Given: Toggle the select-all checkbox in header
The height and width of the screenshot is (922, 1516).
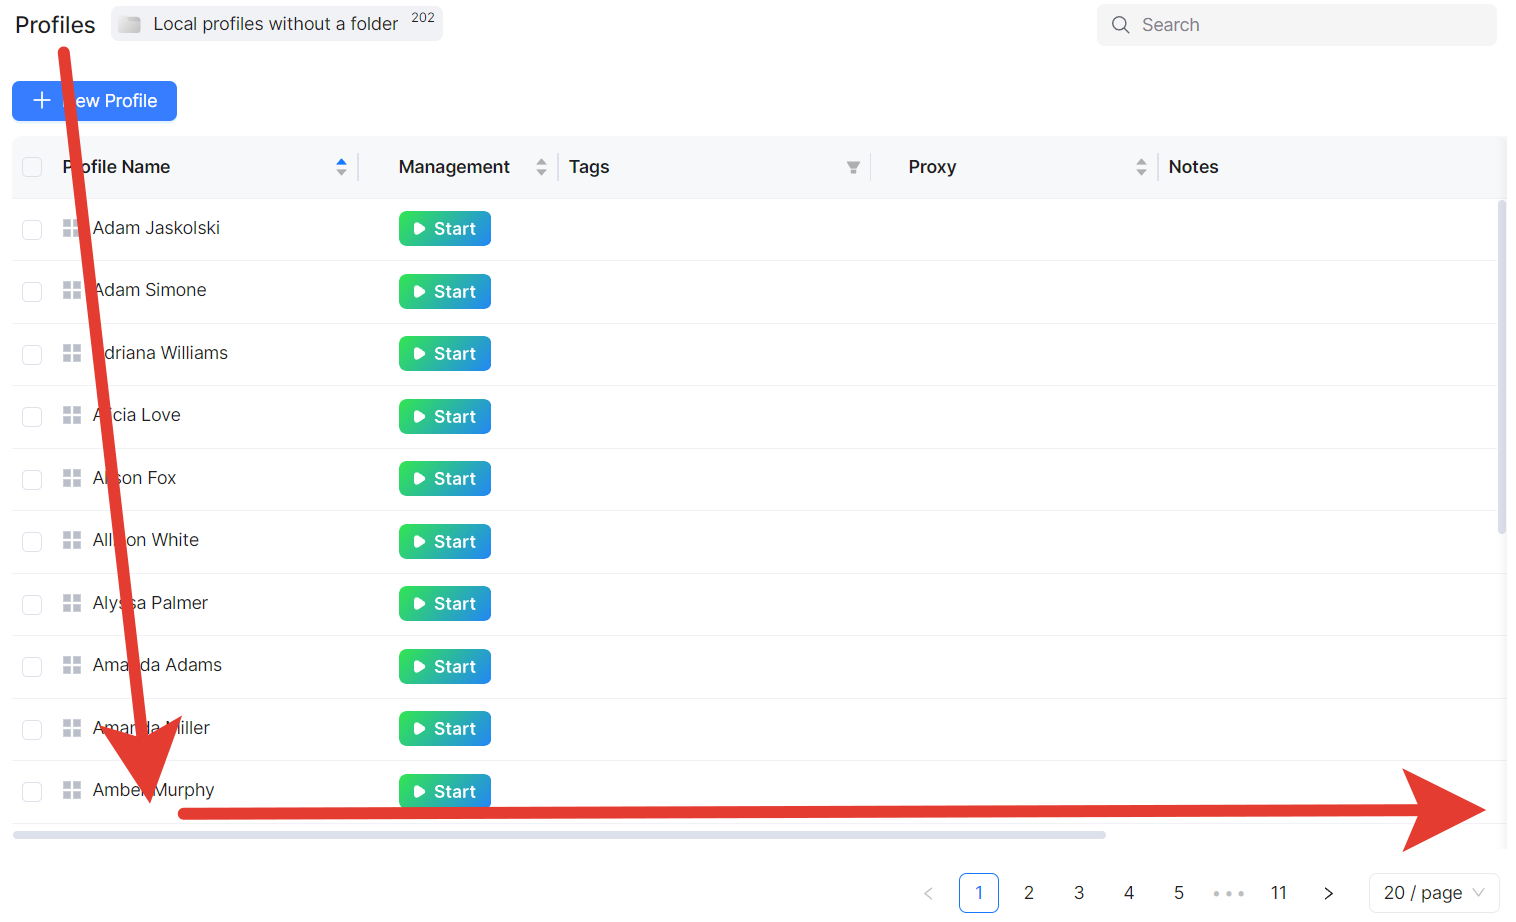Looking at the screenshot, I should (x=32, y=167).
